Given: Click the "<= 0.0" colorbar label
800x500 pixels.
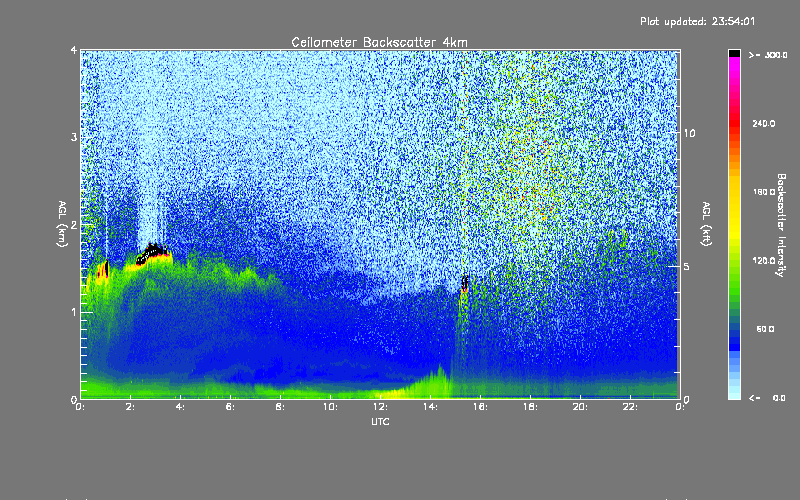Looking at the screenshot, I should coord(767,398).
